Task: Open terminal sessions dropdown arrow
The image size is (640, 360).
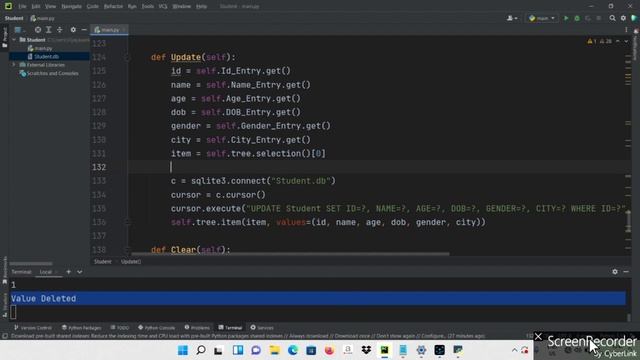Action: tap(80, 272)
